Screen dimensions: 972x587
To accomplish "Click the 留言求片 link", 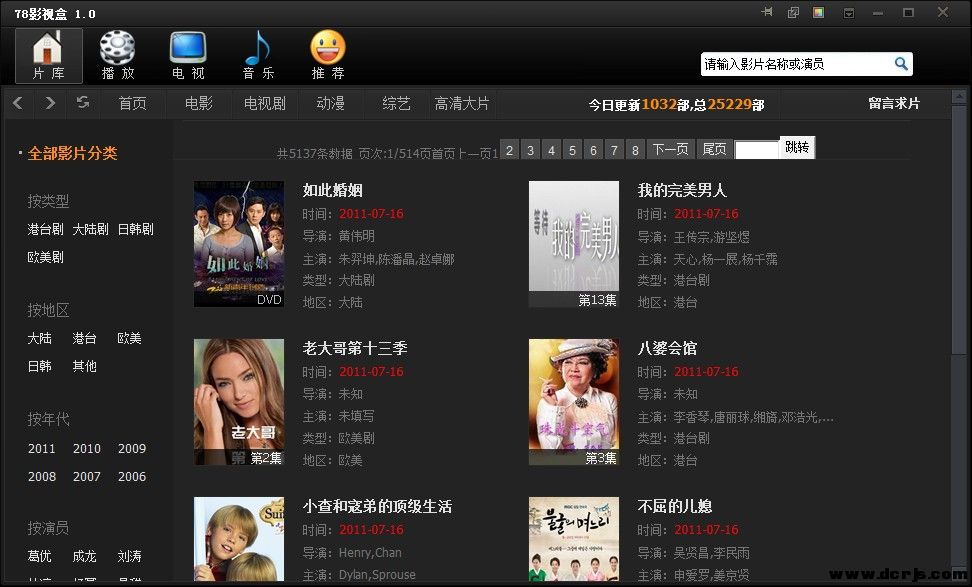I will click(894, 104).
